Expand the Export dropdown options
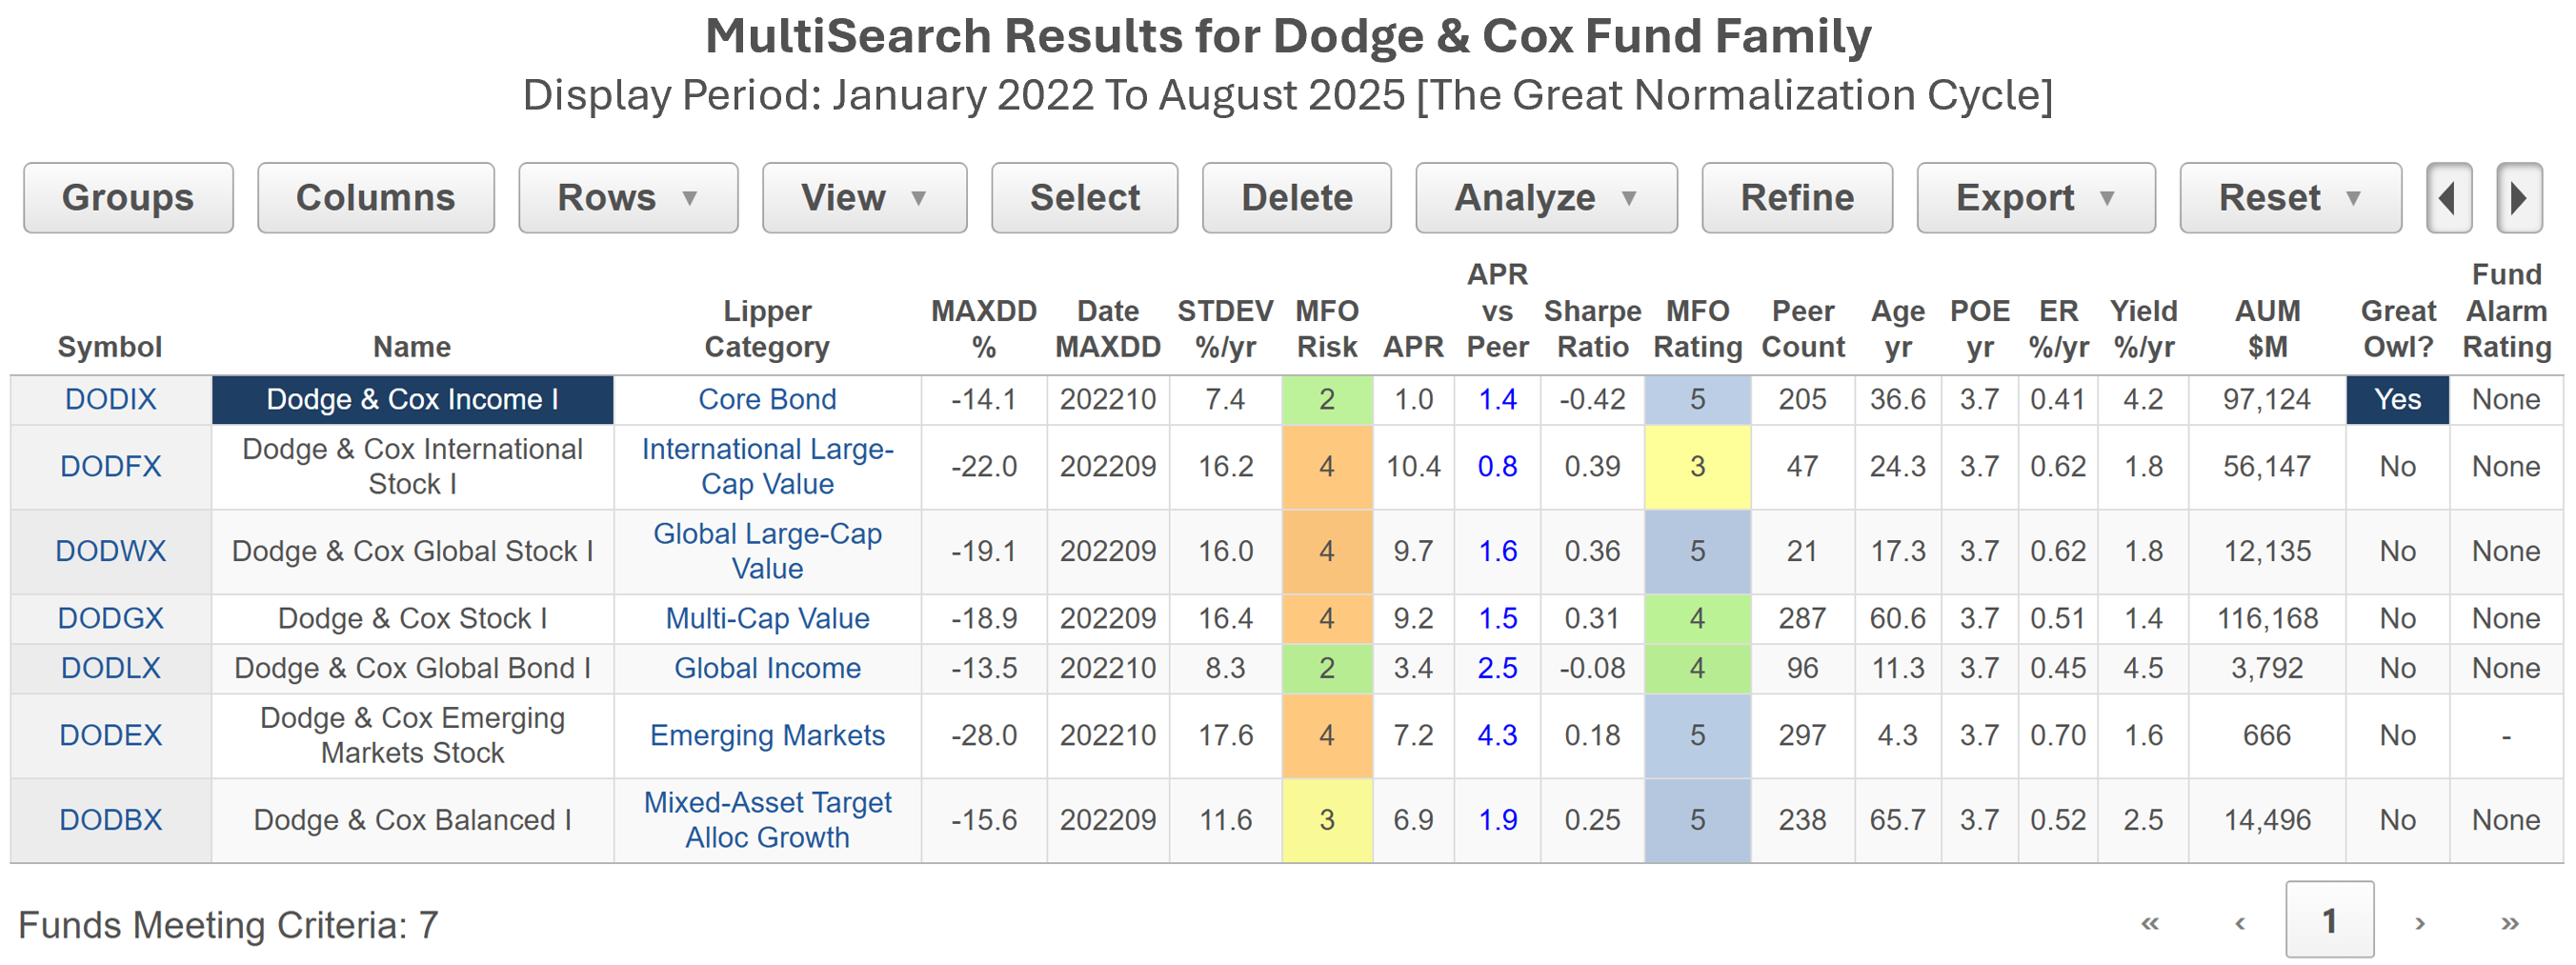 click(2035, 198)
